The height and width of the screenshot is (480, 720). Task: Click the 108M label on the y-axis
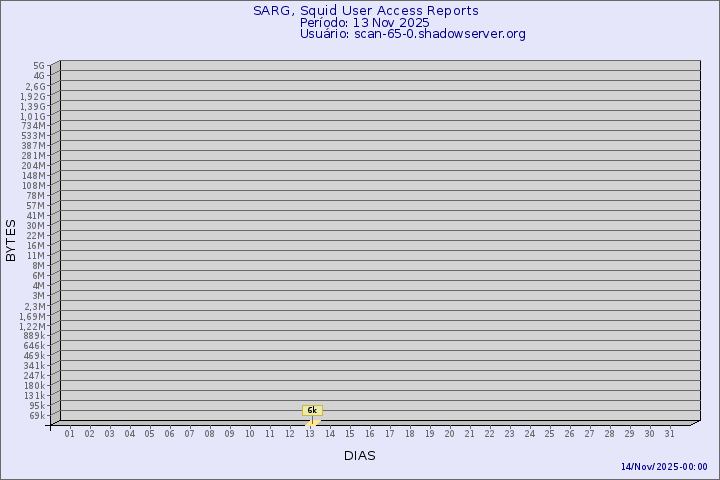[x=34, y=186]
